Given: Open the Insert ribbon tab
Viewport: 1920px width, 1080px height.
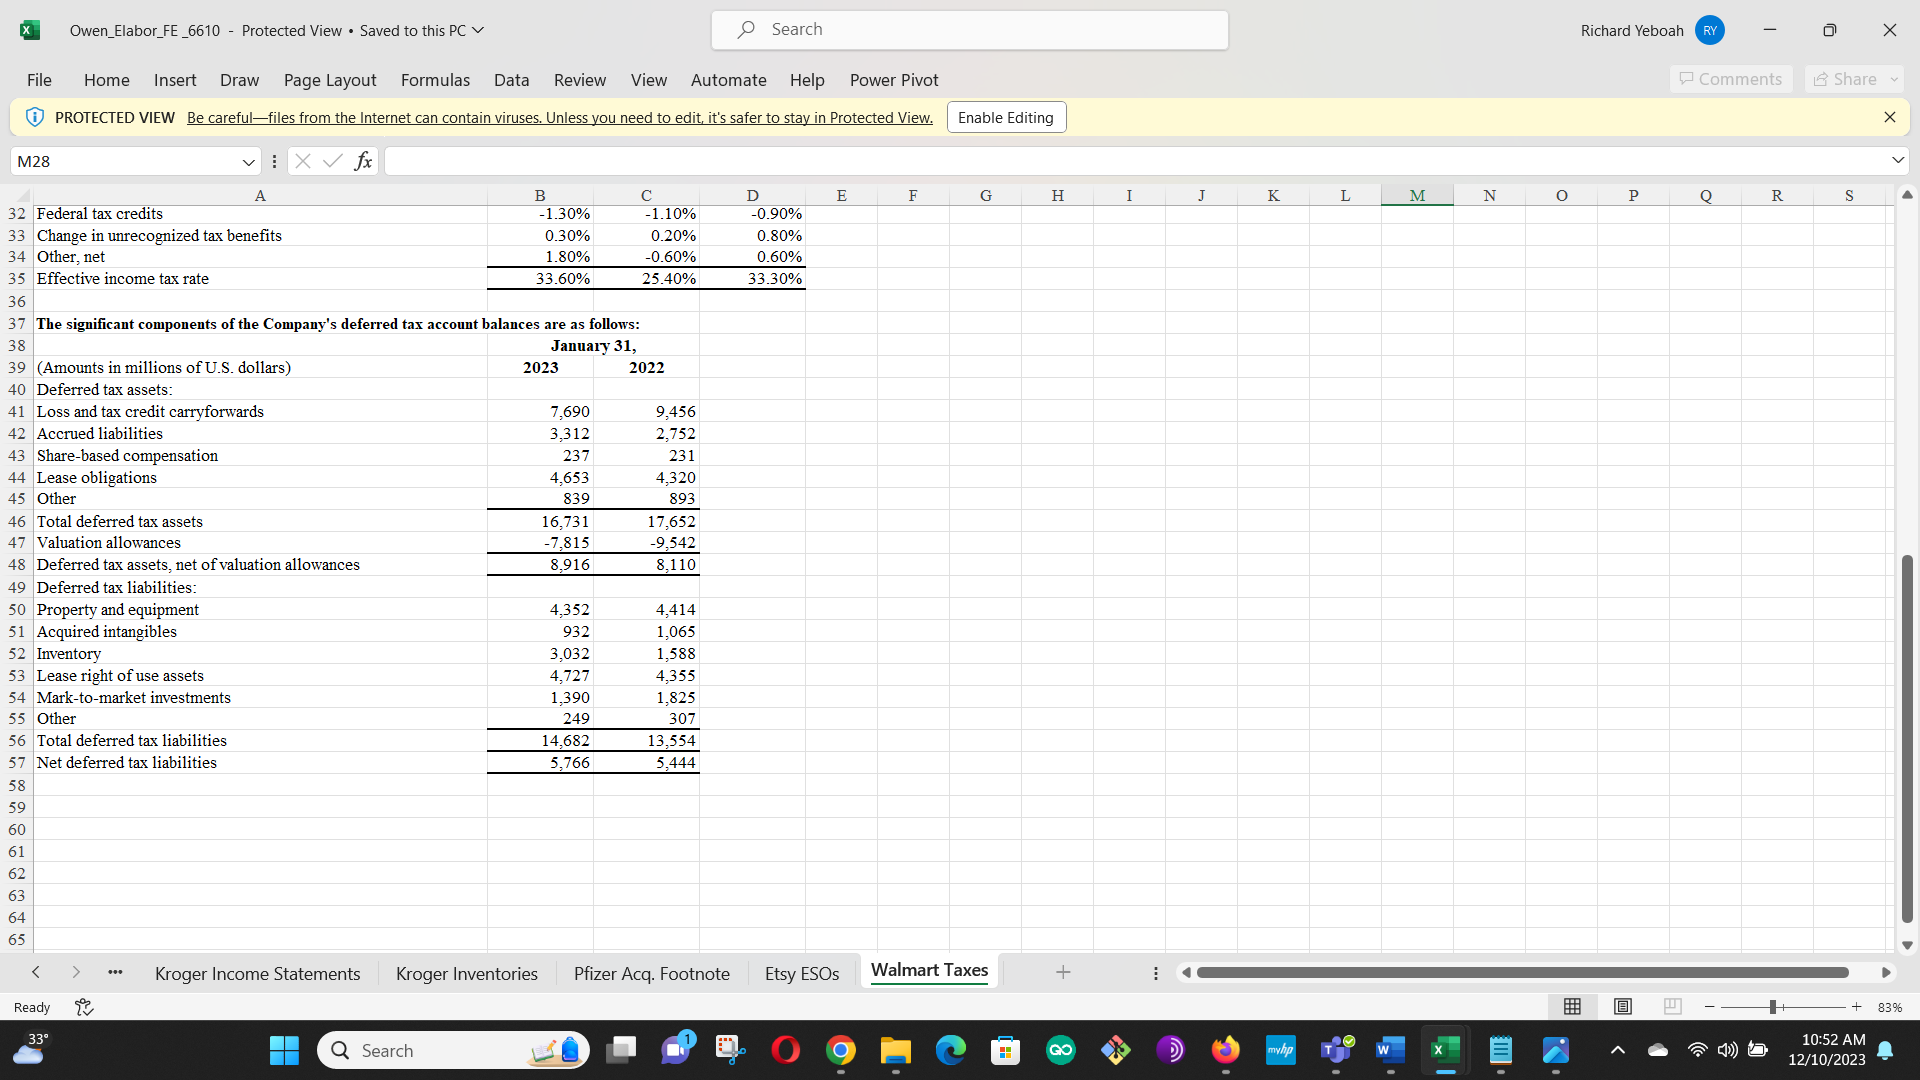Looking at the screenshot, I should click(175, 80).
